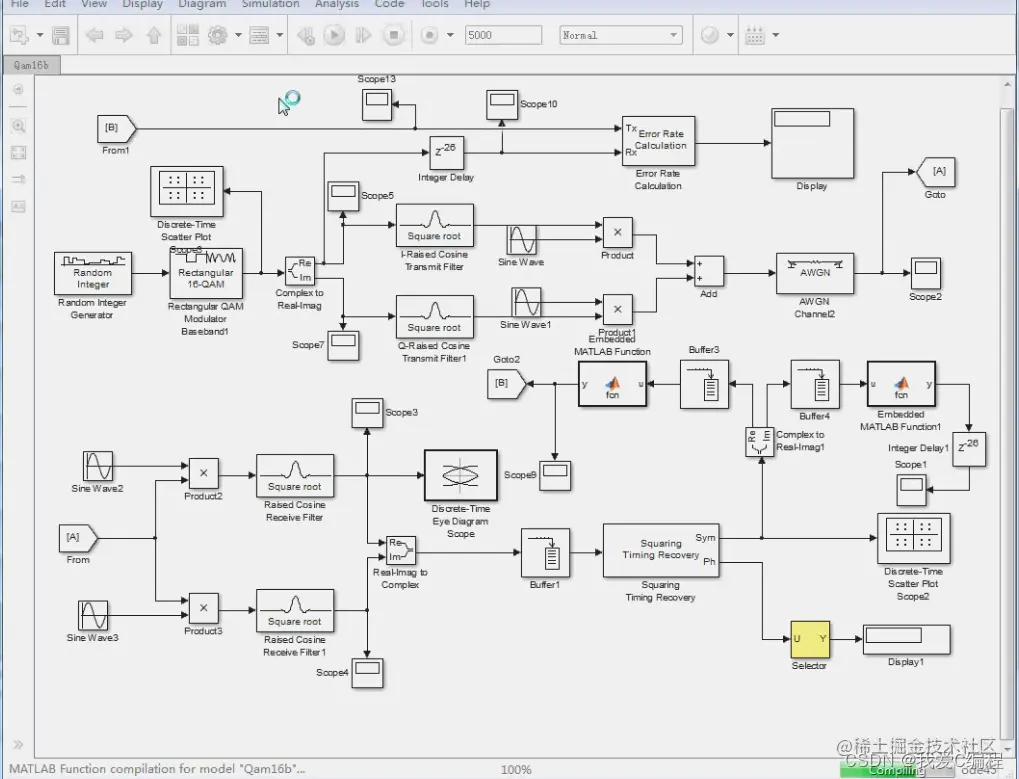1019x779 pixels.
Task: Click the Step Forward toolbar icon
Action: [x=363, y=35]
